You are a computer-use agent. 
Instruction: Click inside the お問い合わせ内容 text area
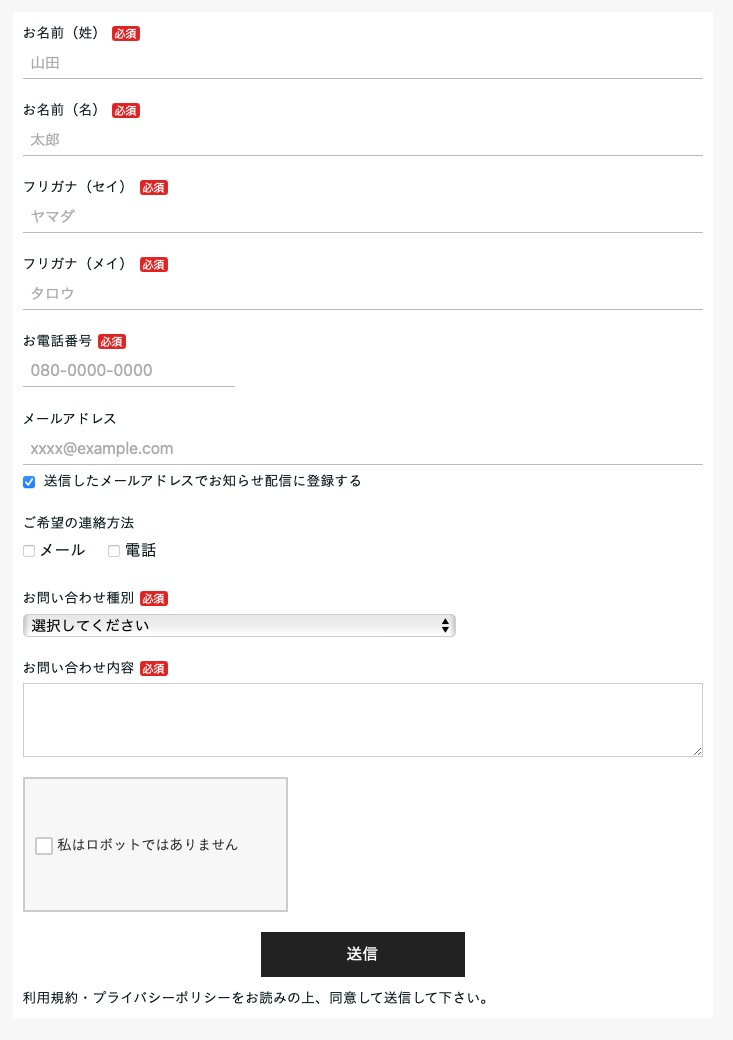pos(362,718)
